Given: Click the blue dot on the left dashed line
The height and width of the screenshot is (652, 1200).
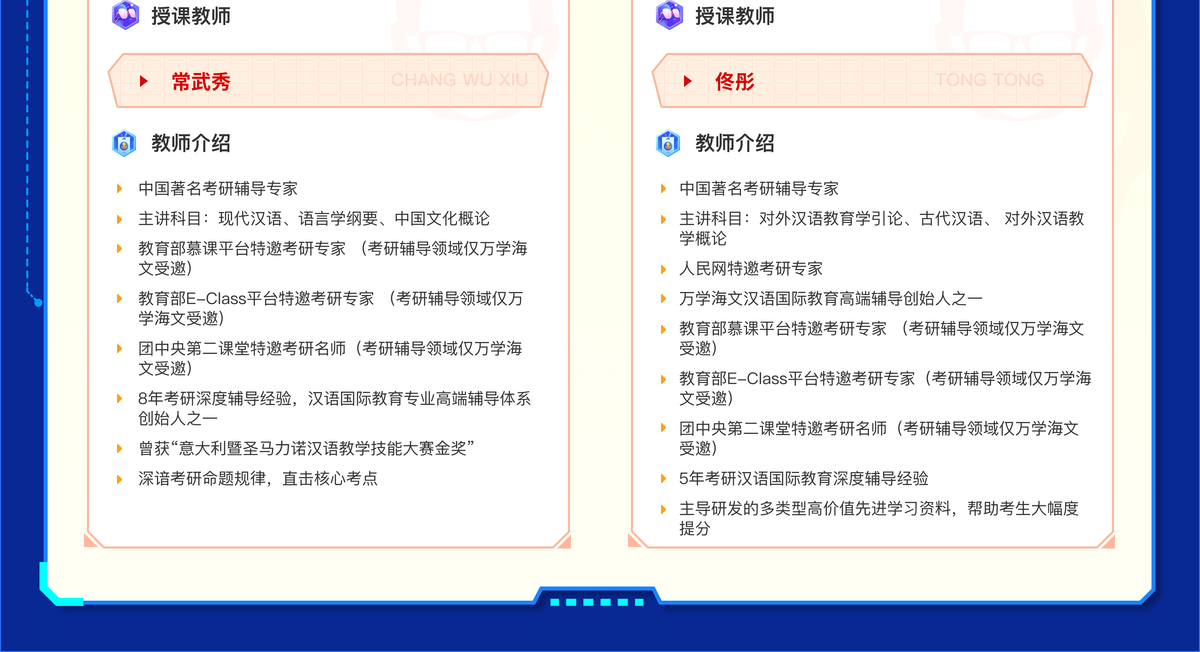Looking at the screenshot, I should pos(38,301).
